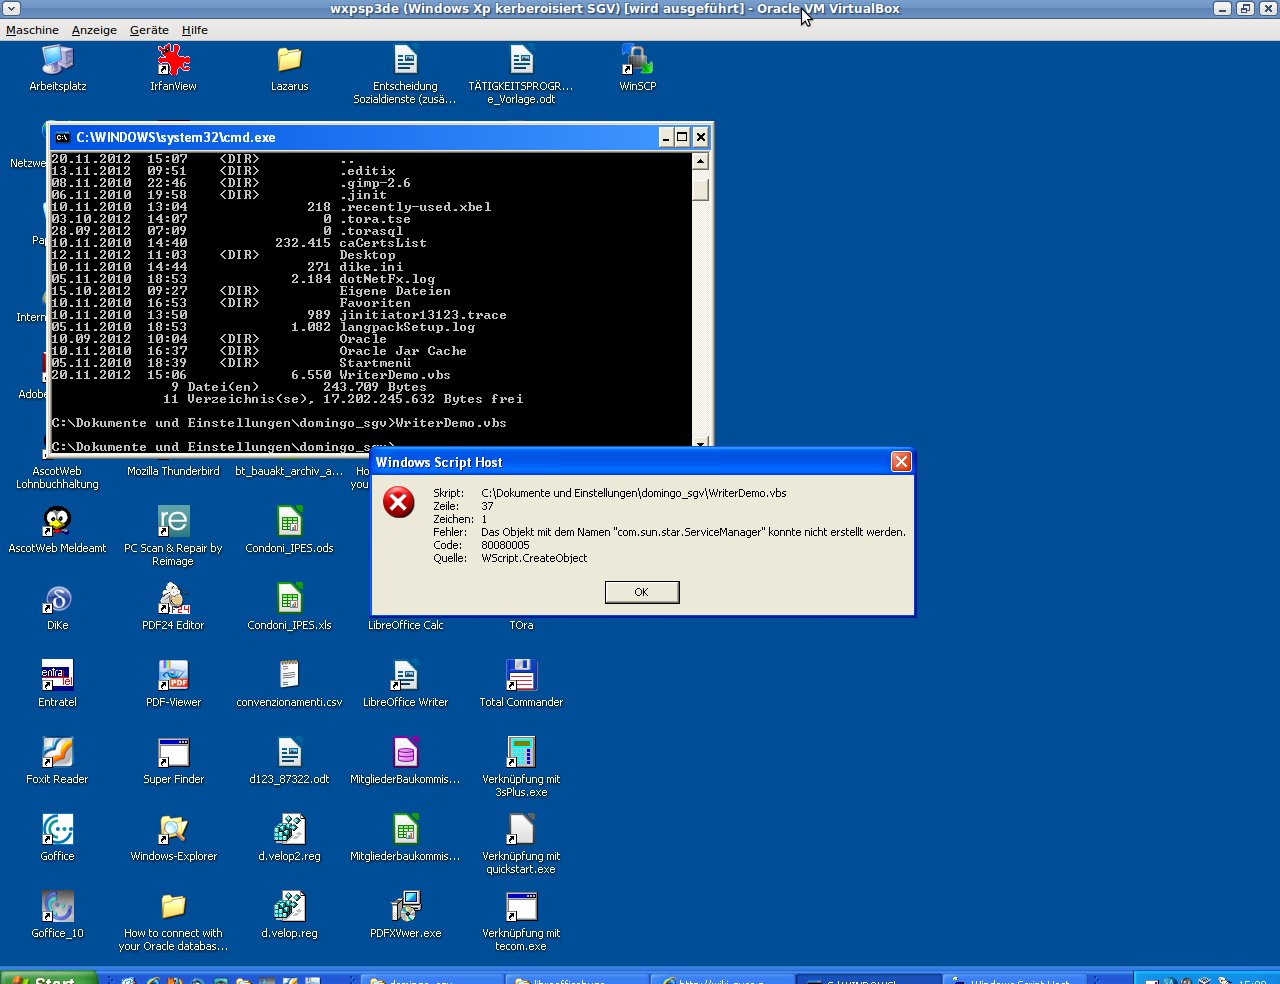The image size is (1280, 984).
Task: Open the Super Finder shortcut
Action: pos(173,754)
